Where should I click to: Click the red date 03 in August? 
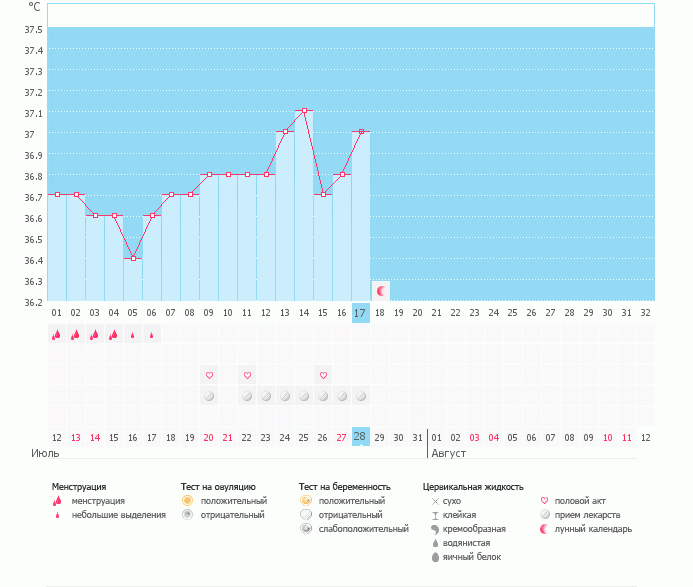coord(474,437)
